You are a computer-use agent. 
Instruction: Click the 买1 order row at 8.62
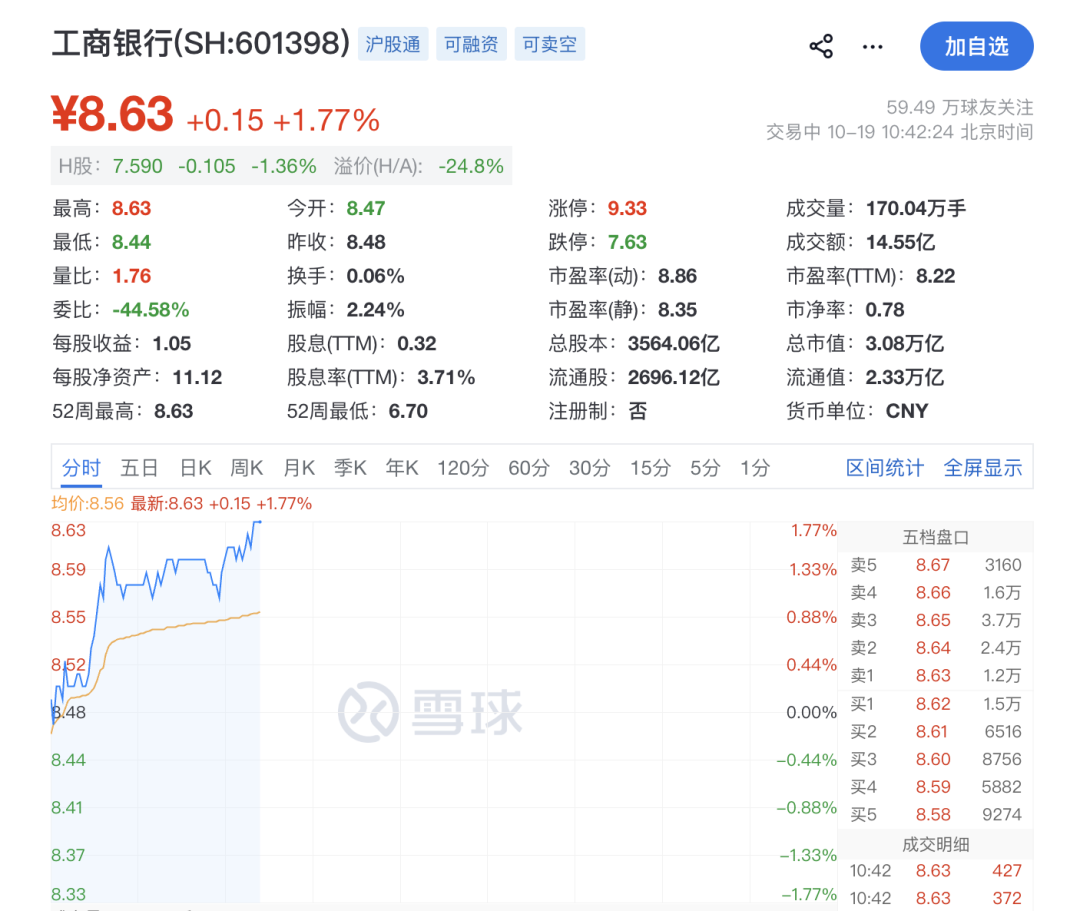[x=936, y=704]
